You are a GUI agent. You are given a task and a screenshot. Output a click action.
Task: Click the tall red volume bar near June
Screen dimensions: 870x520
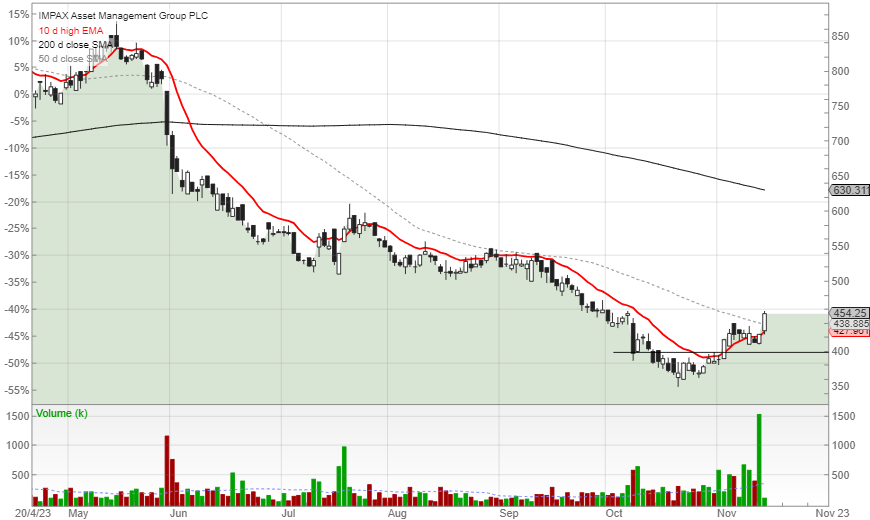(x=167, y=471)
